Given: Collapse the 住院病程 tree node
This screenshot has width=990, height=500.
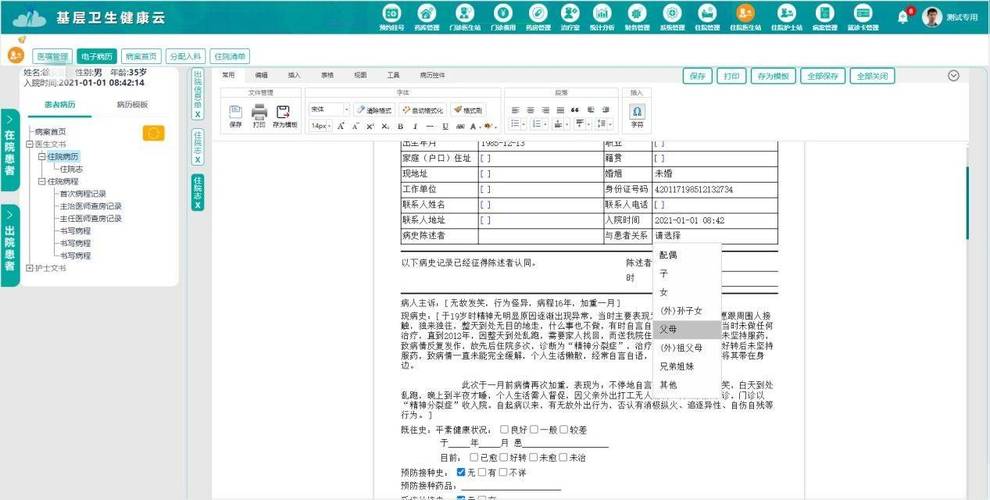Looking at the screenshot, I should point(42,181).
